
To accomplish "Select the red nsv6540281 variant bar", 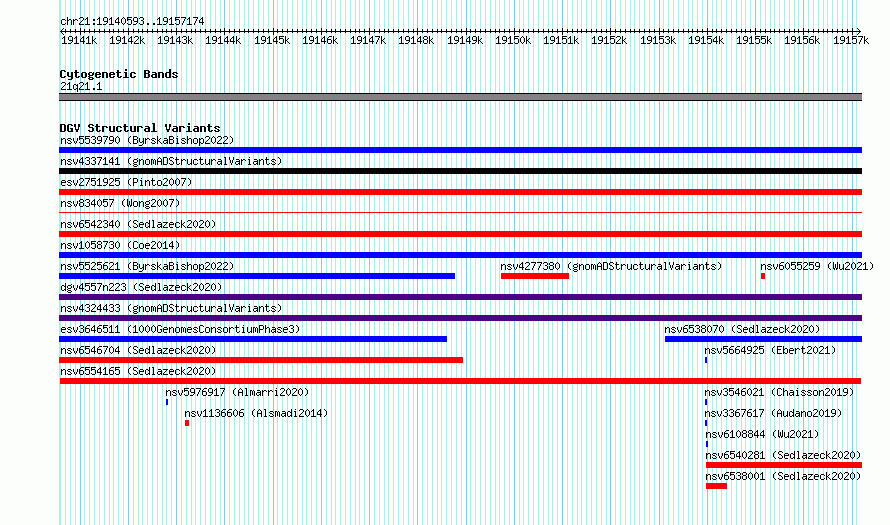I will click(784, 465).
